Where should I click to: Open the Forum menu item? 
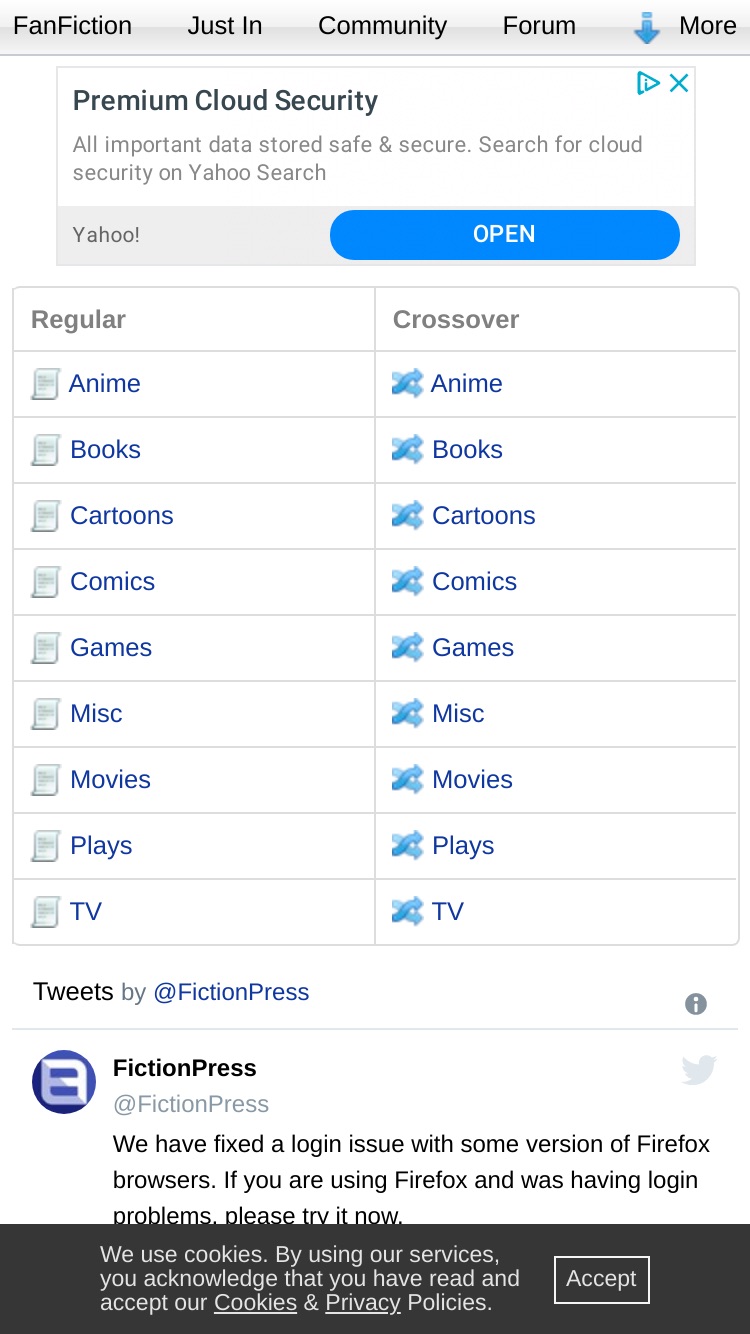tap(539, 26)
